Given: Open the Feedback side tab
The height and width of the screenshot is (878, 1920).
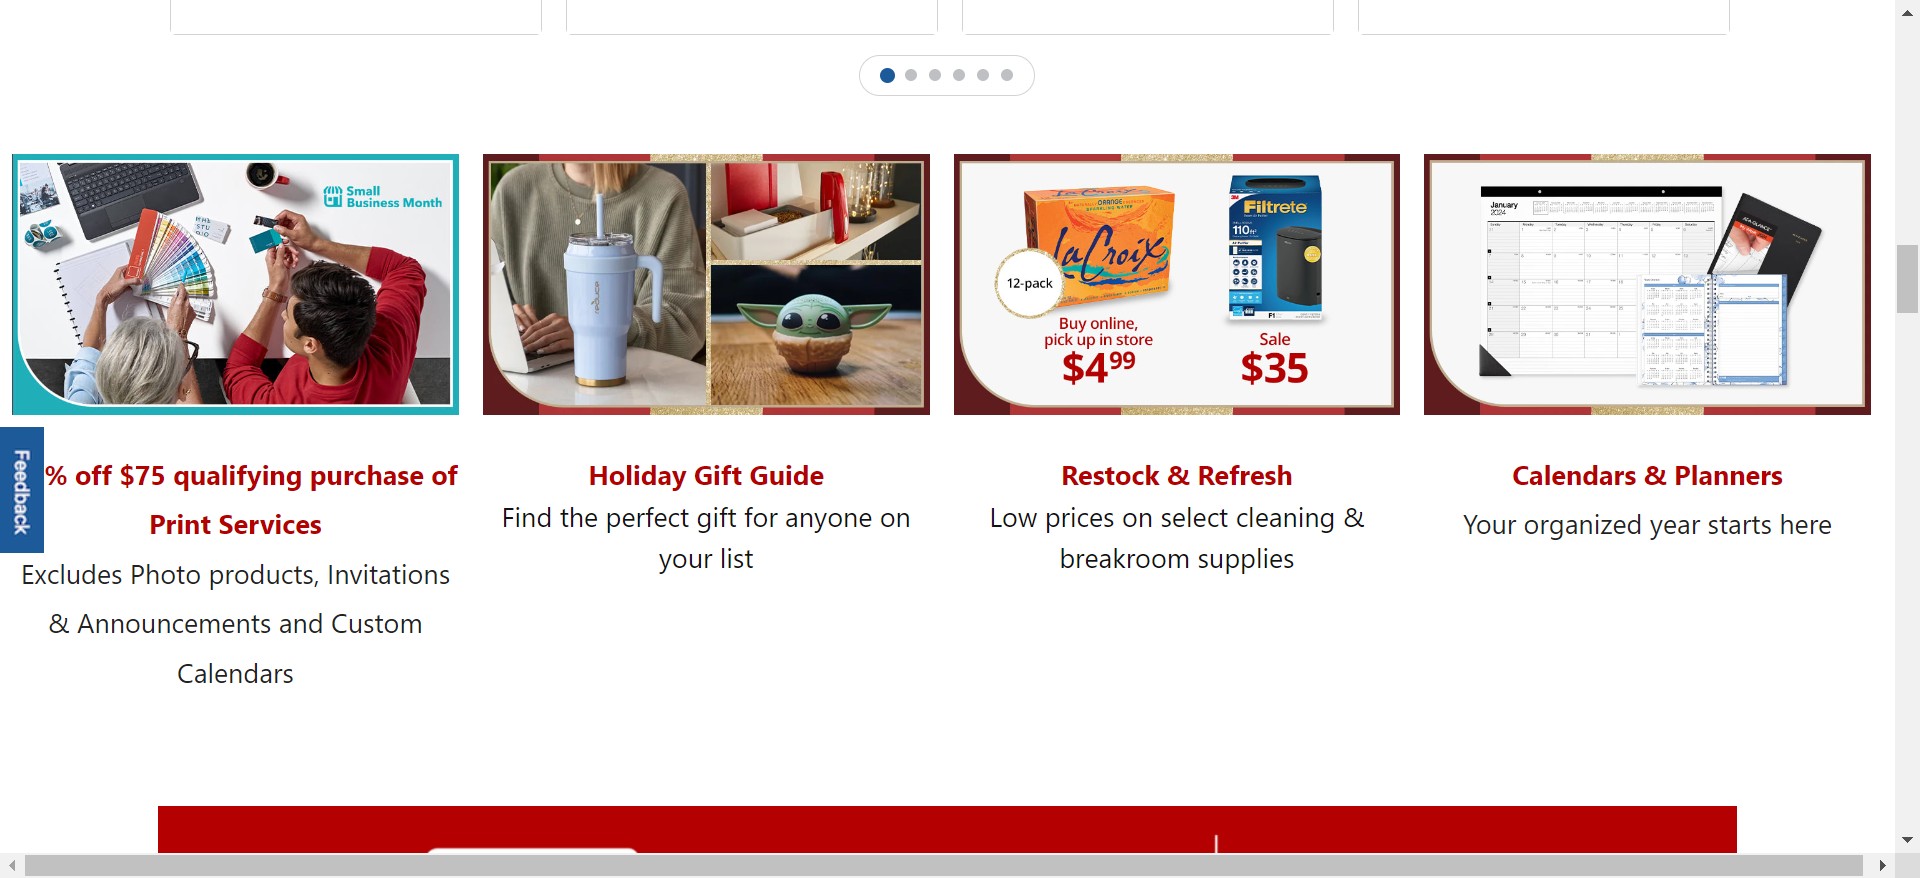Looking at the screenshot, I should coord(21,490).
